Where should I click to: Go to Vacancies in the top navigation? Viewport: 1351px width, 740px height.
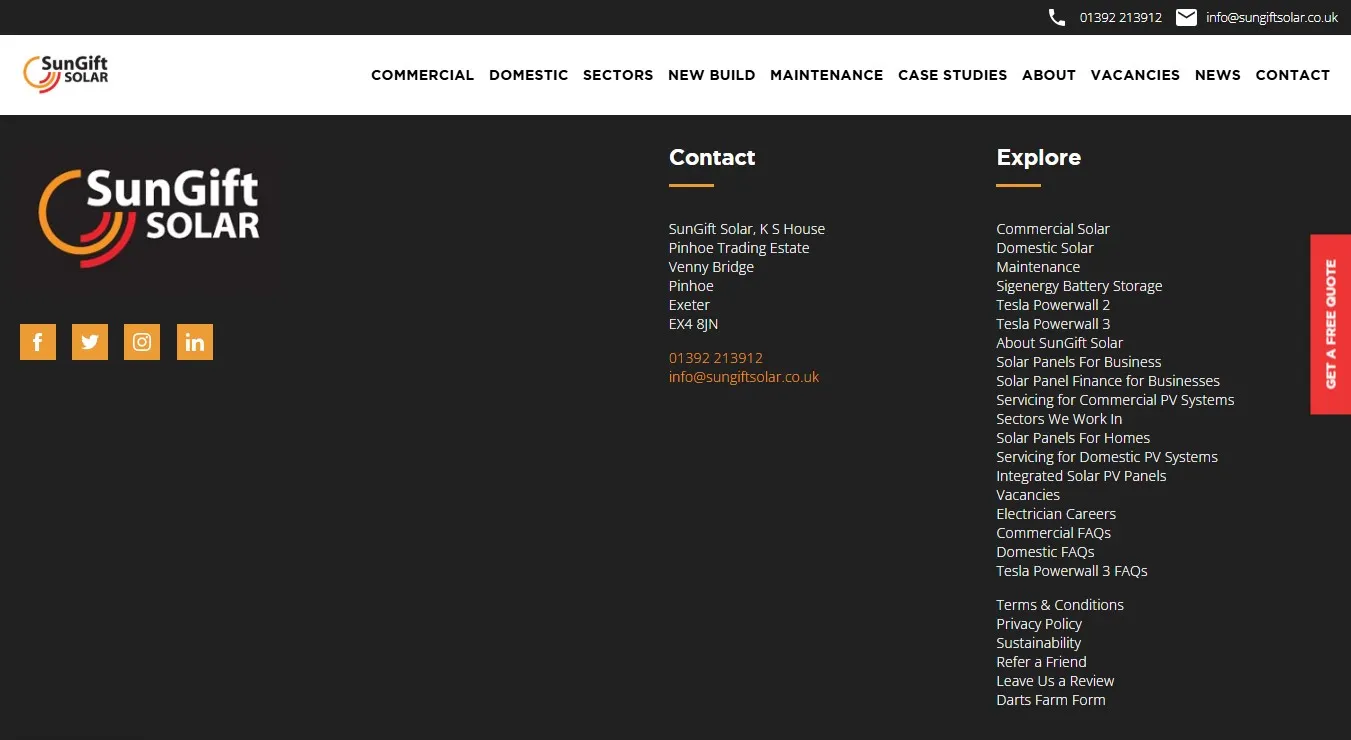(1135, 75)
